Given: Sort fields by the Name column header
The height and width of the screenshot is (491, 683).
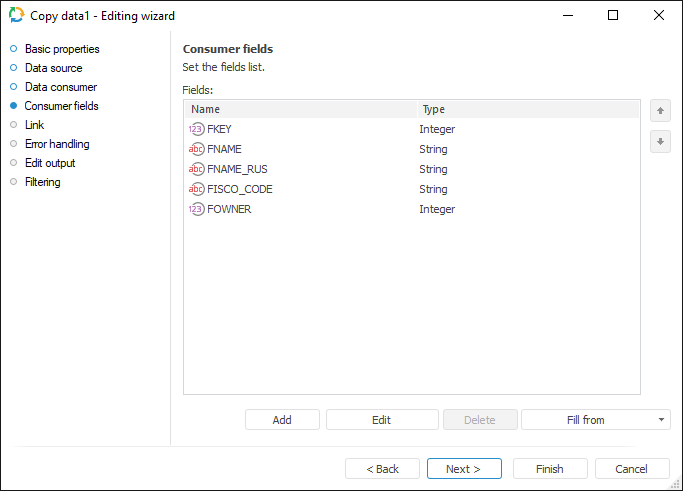Looking at the screenshot, I should pyautogui.click(x=300, y=109).
